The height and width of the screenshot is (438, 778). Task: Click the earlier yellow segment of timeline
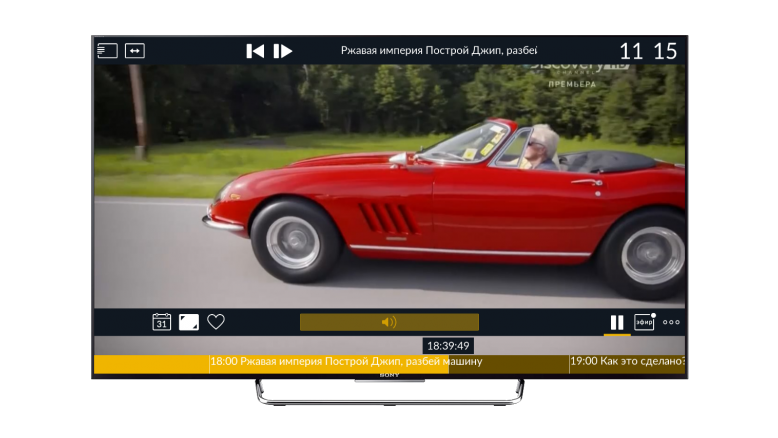(x=150, y=364)
